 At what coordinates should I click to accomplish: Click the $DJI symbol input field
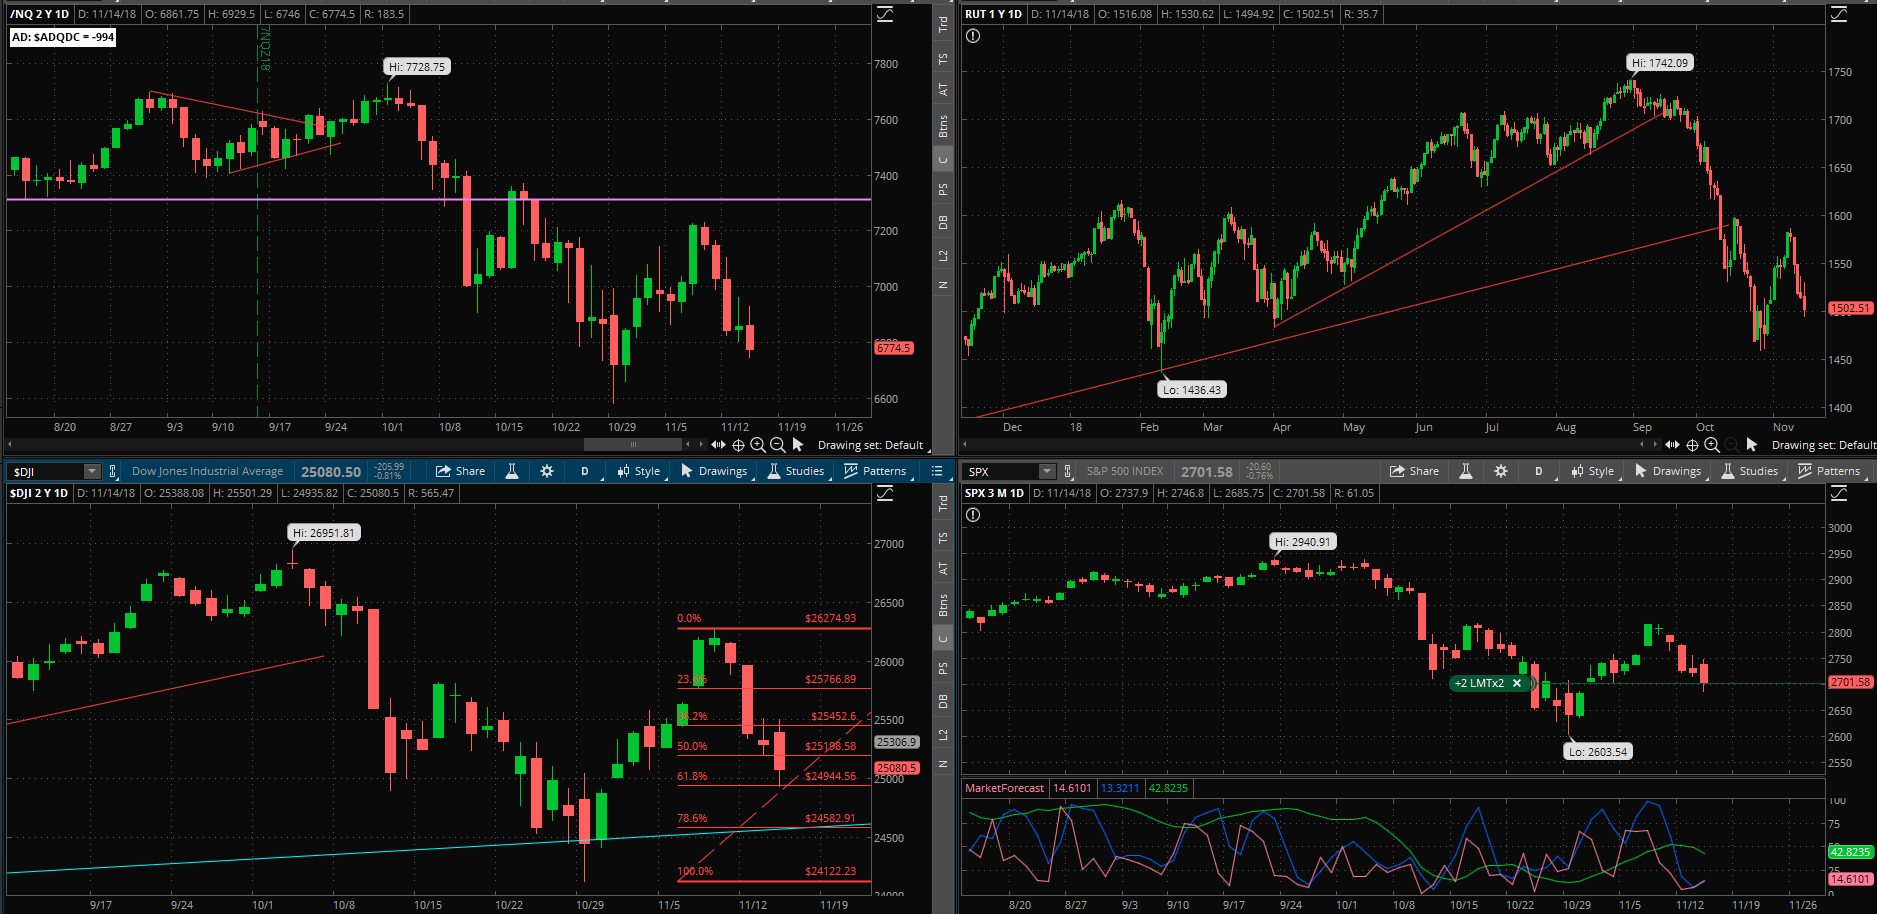point(47,471)
